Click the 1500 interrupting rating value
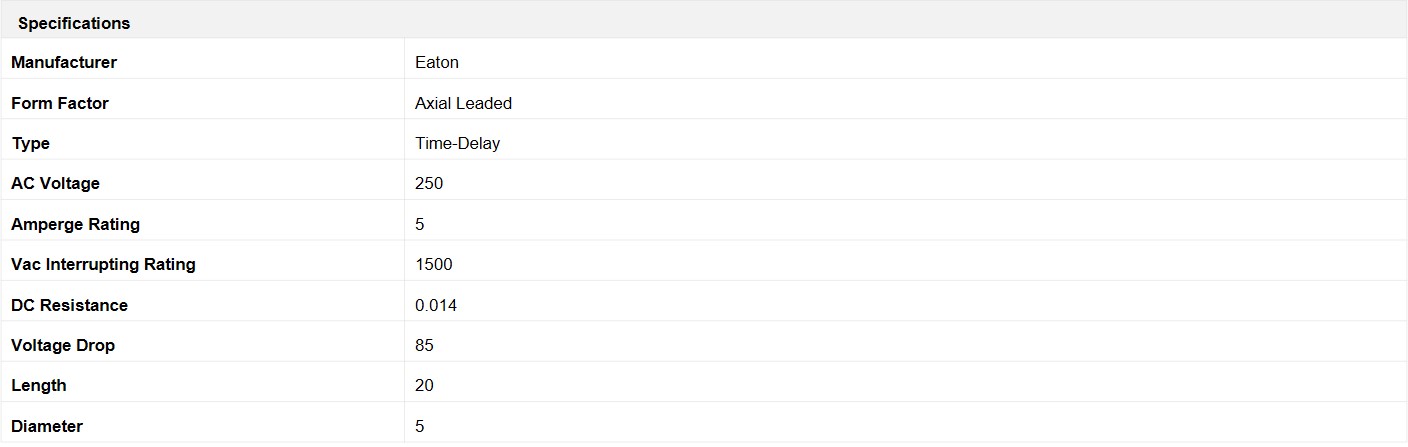Screen dimensions: 1408x447 tap(434, 264)
